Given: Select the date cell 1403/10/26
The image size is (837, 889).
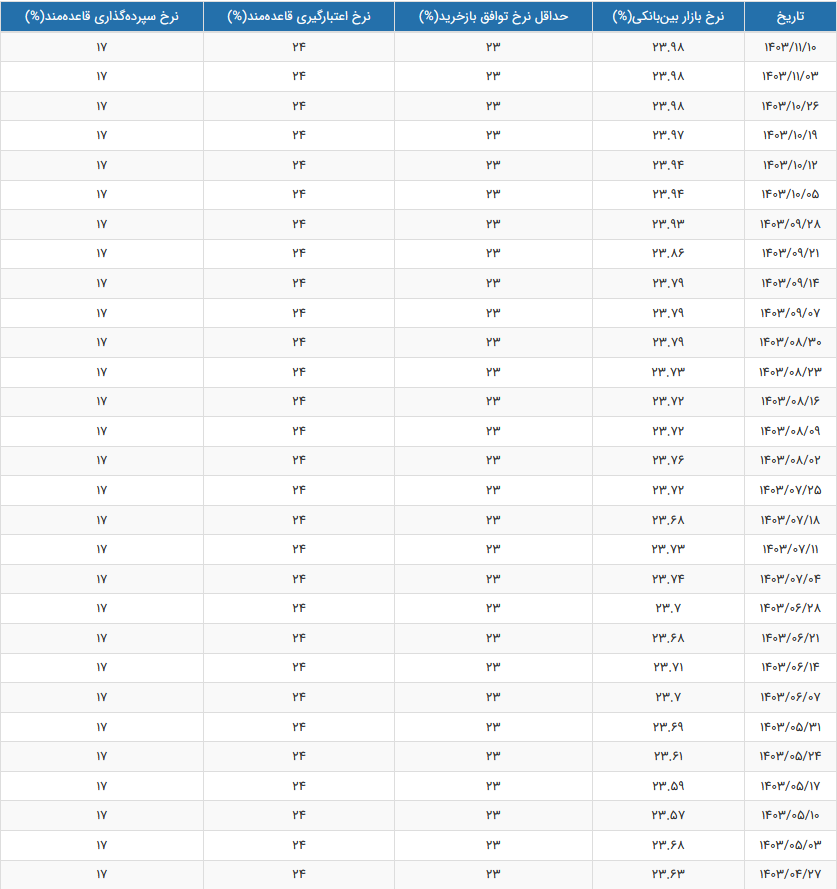Looking at the screenshot, I should click(789, 106).
